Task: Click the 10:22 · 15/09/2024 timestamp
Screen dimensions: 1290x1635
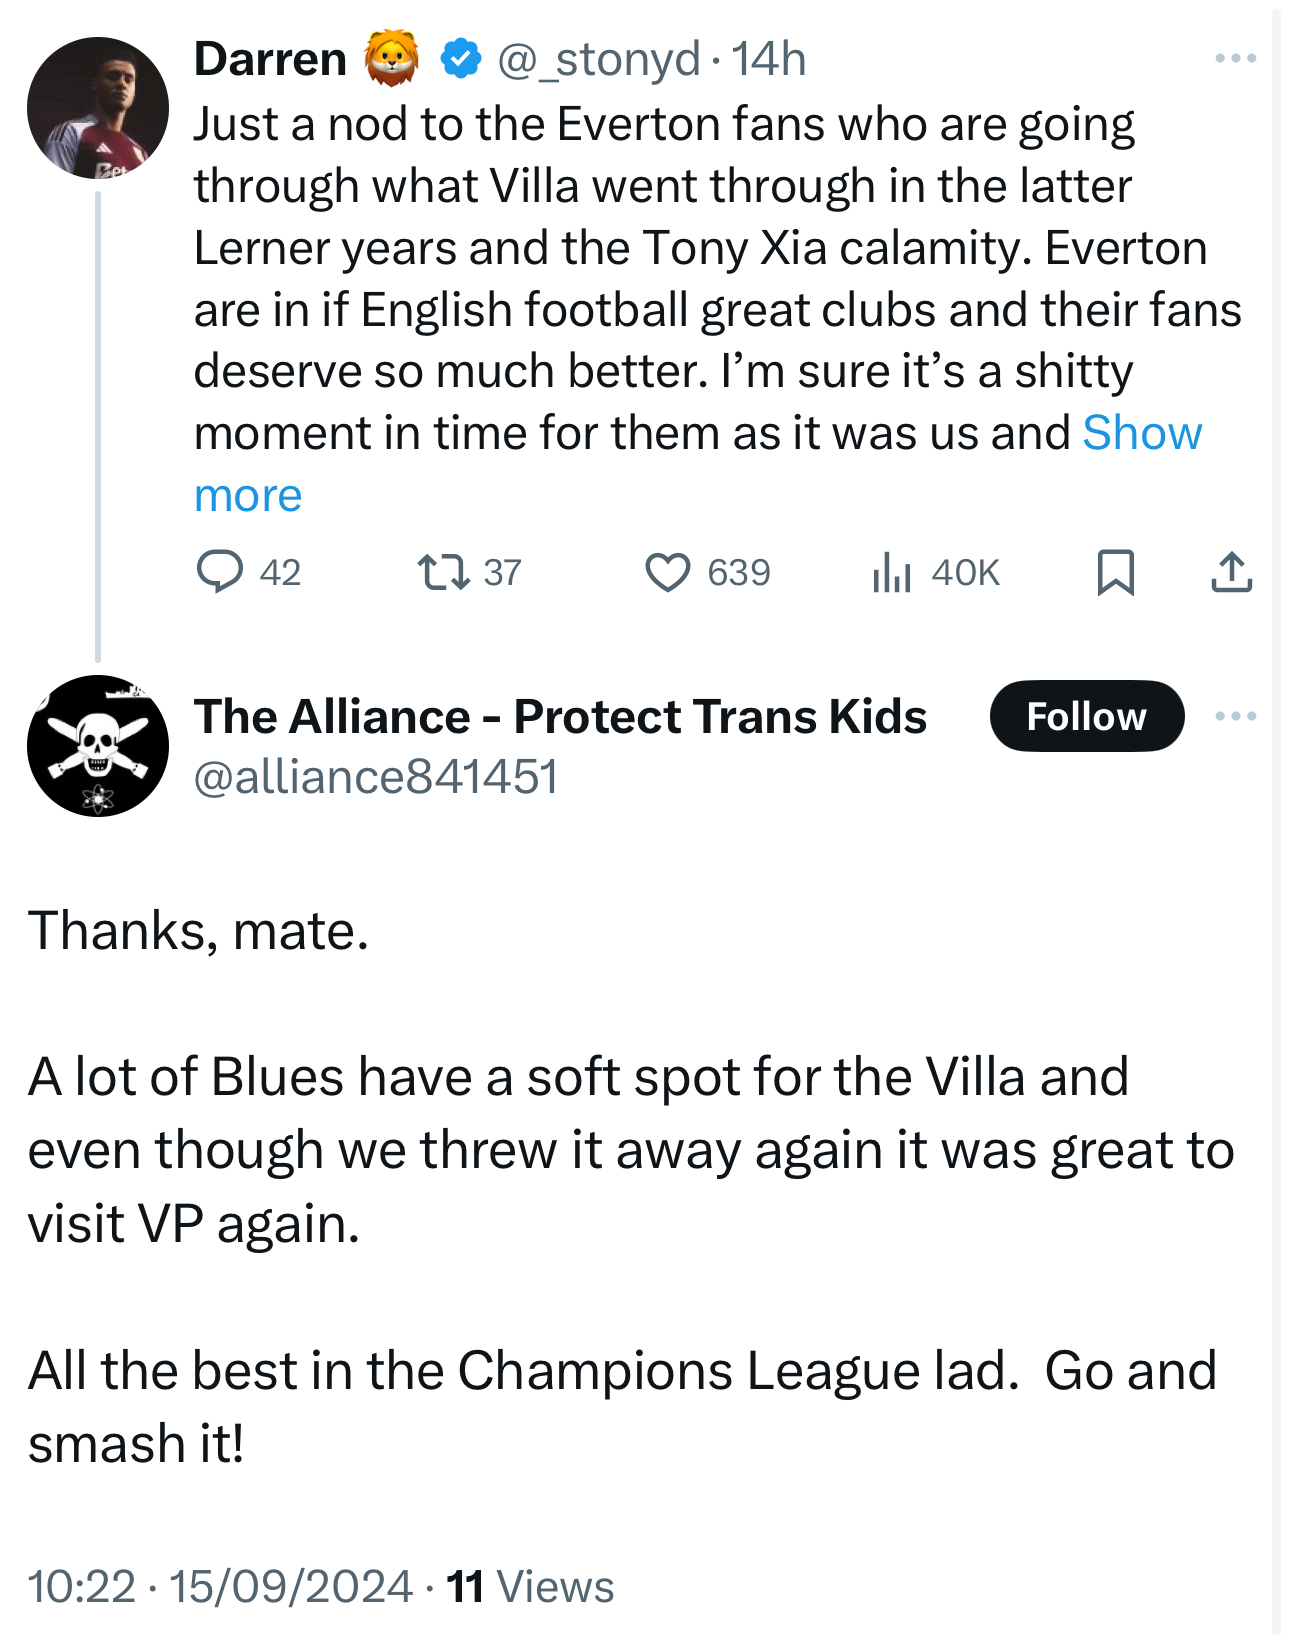Action: (x=220, y=1586)
